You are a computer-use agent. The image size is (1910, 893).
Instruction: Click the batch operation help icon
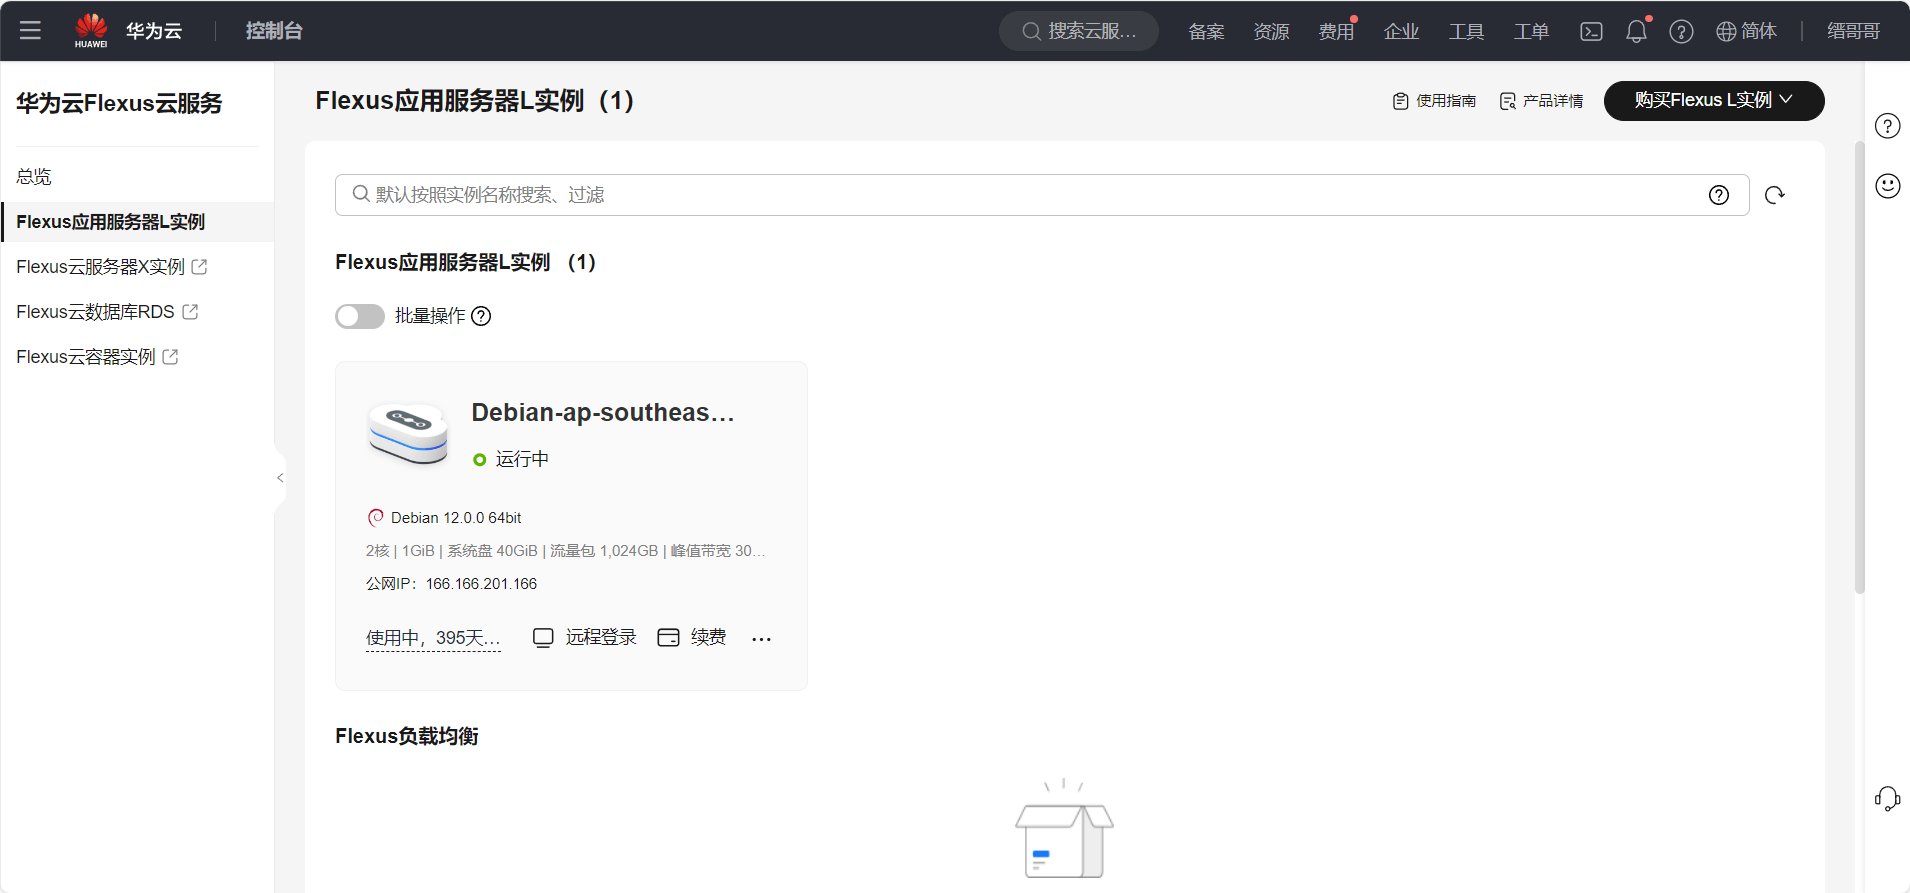tap(481, 316)
